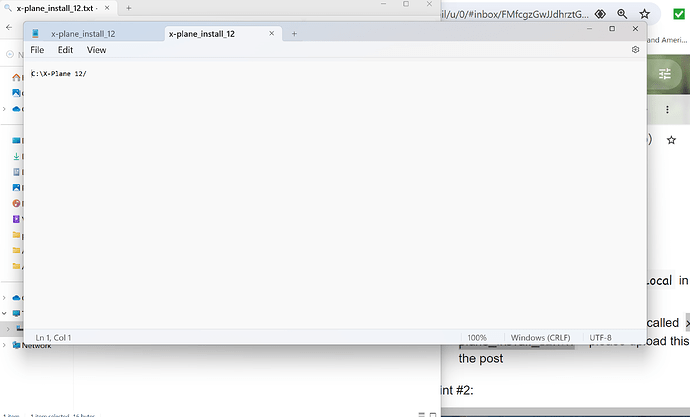The width and height of the screenshot is (690, 417).
Task: Click UTF-8 encoding indicator
Action: 601,338
